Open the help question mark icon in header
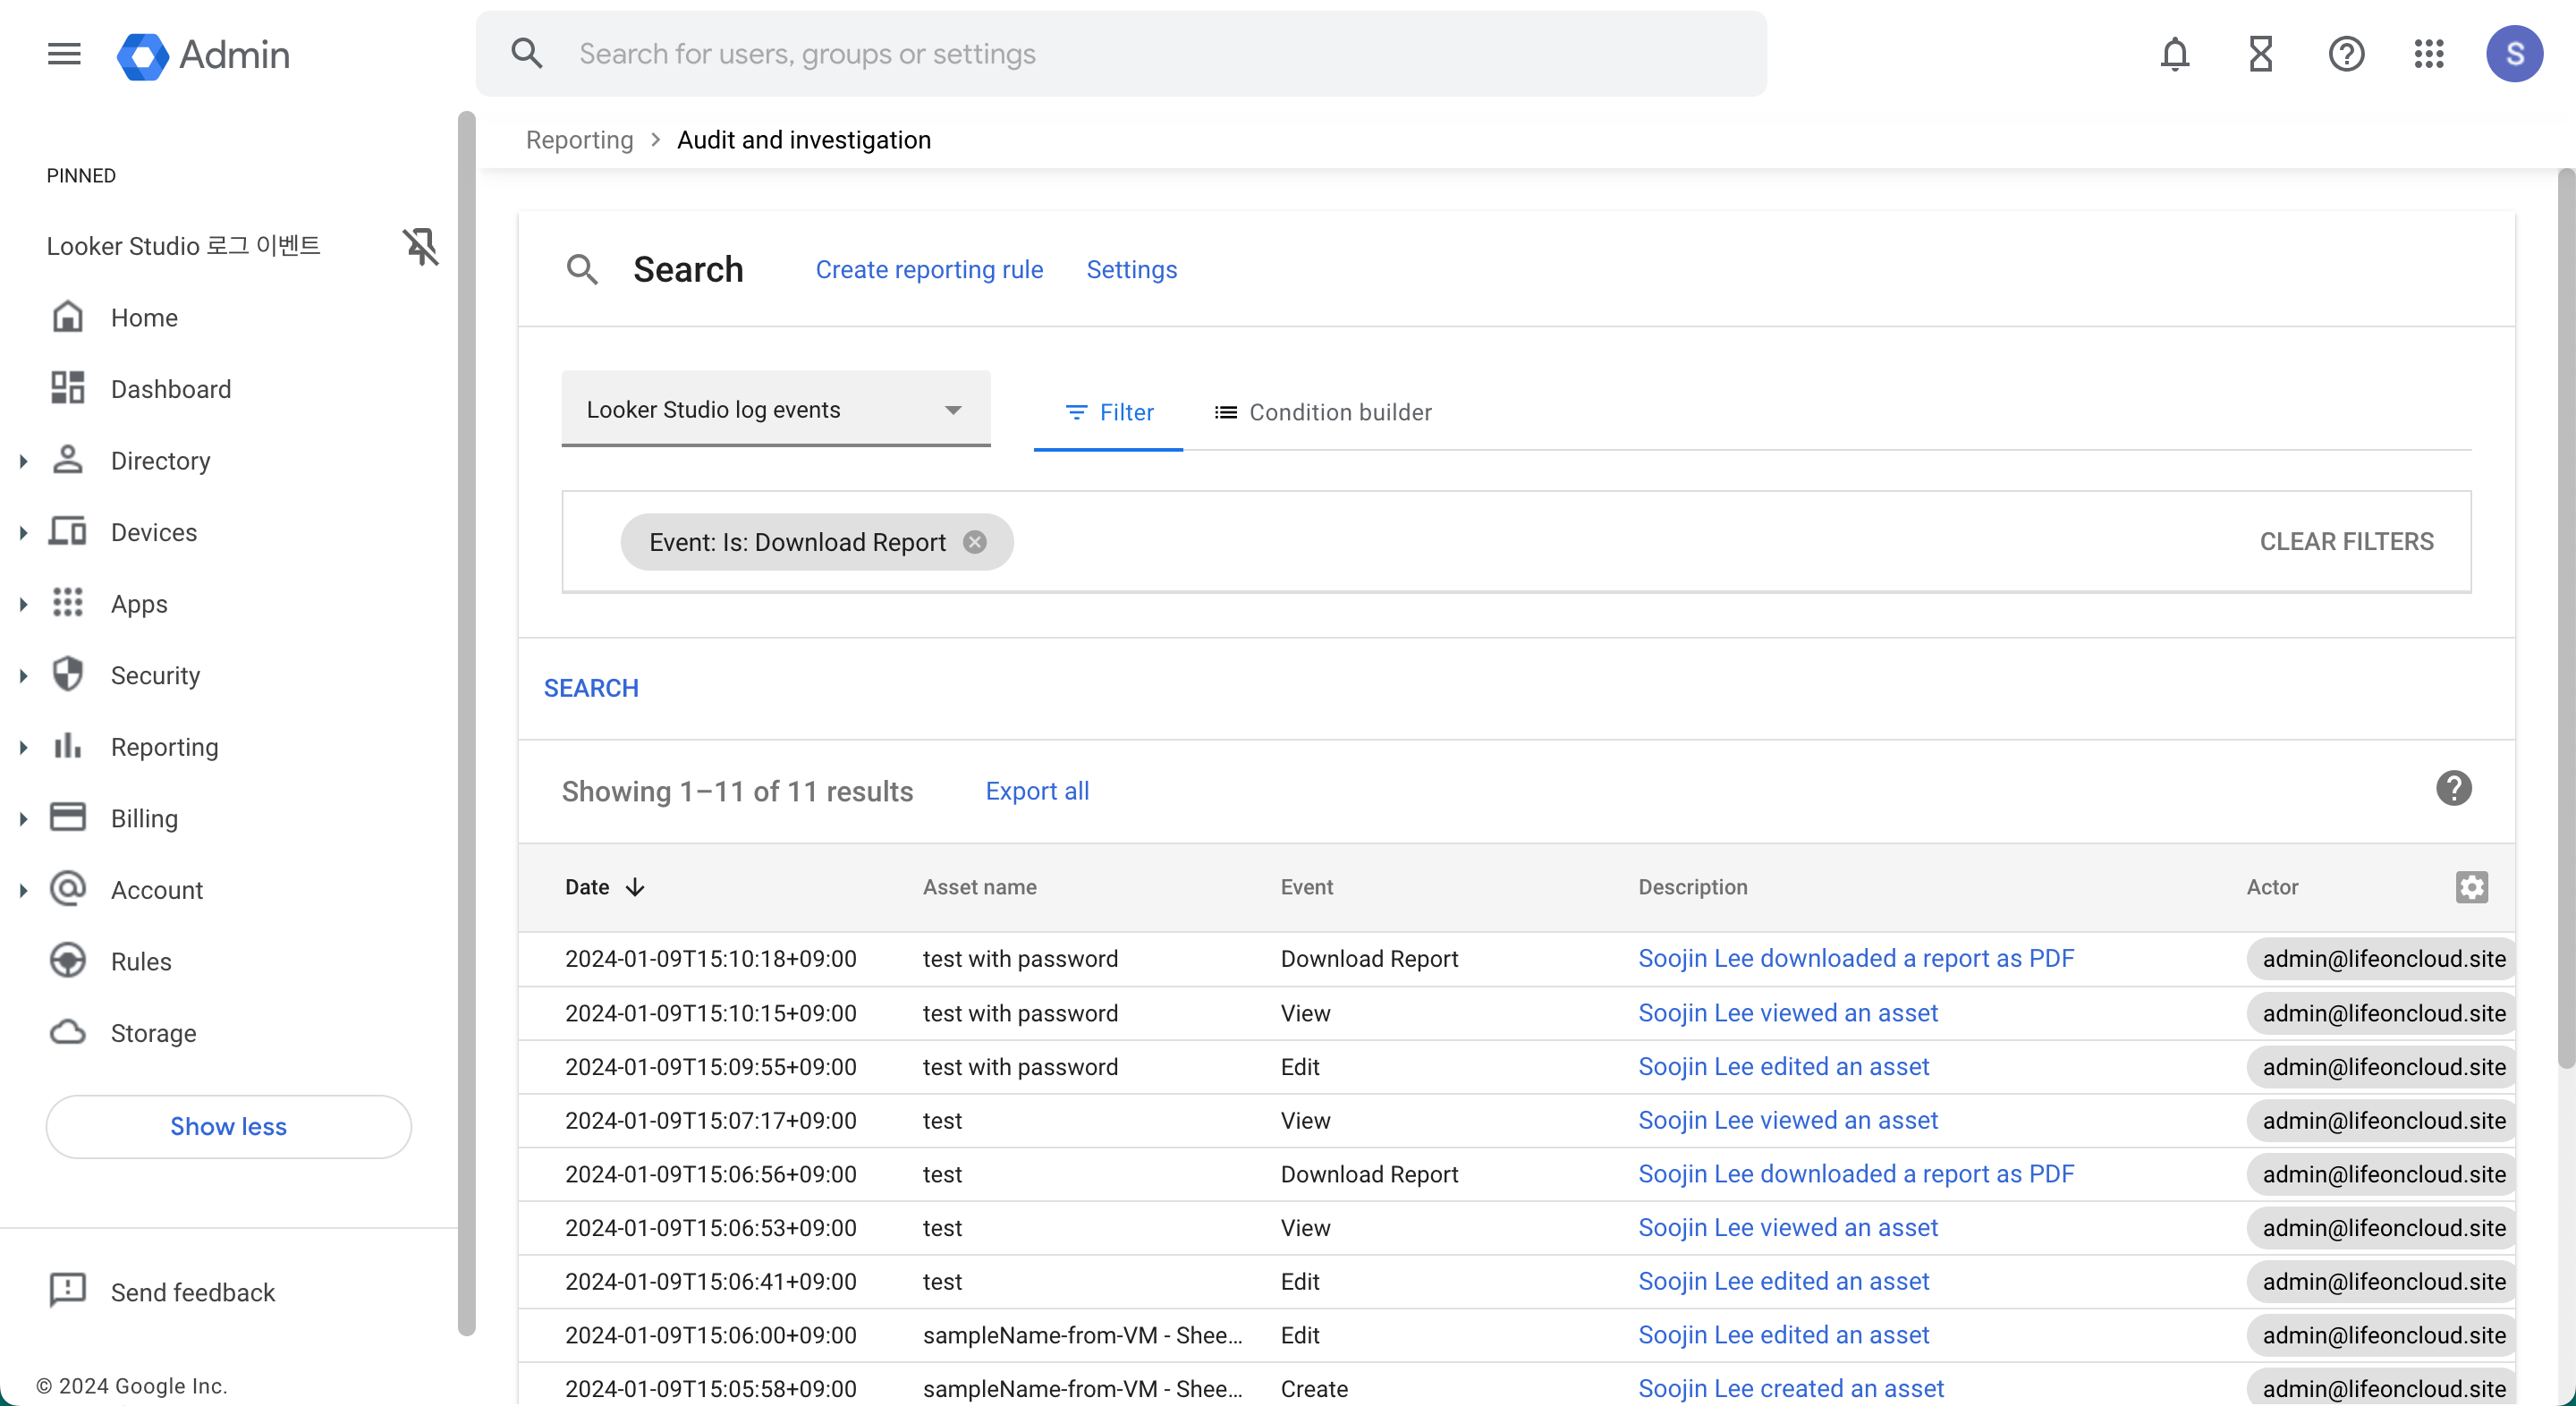The height and width of the screenshot is (1406, 2576). pos(2345,54)
